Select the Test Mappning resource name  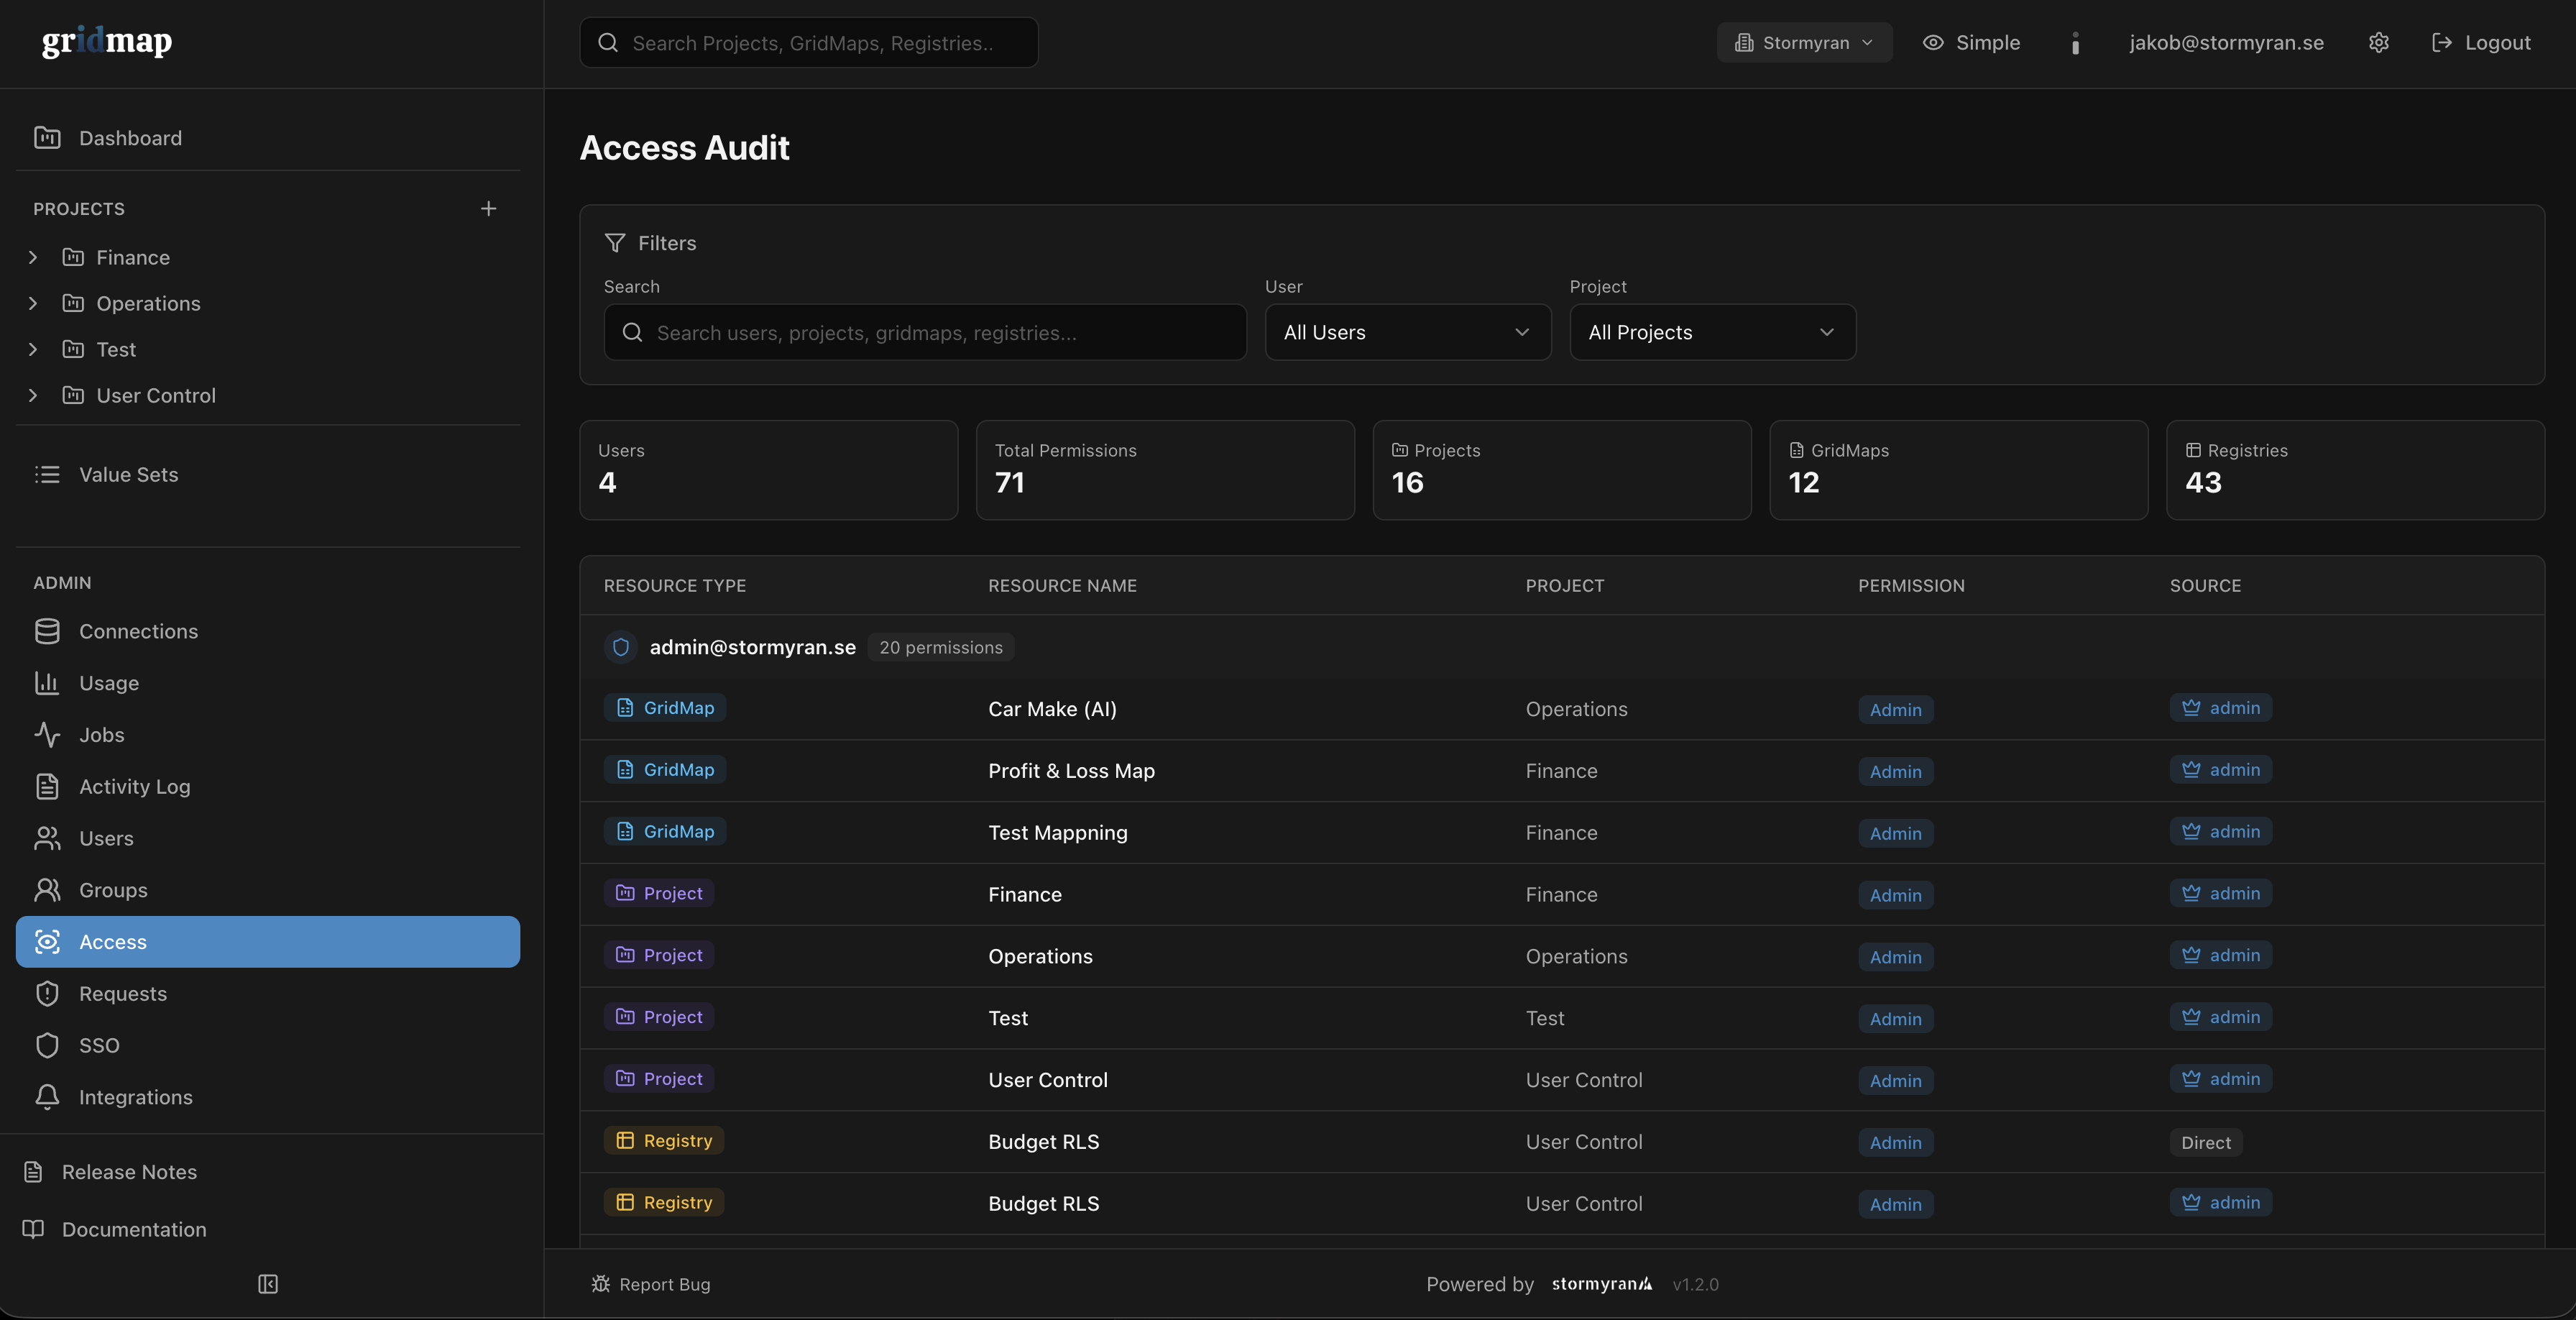click(1057, 832)
